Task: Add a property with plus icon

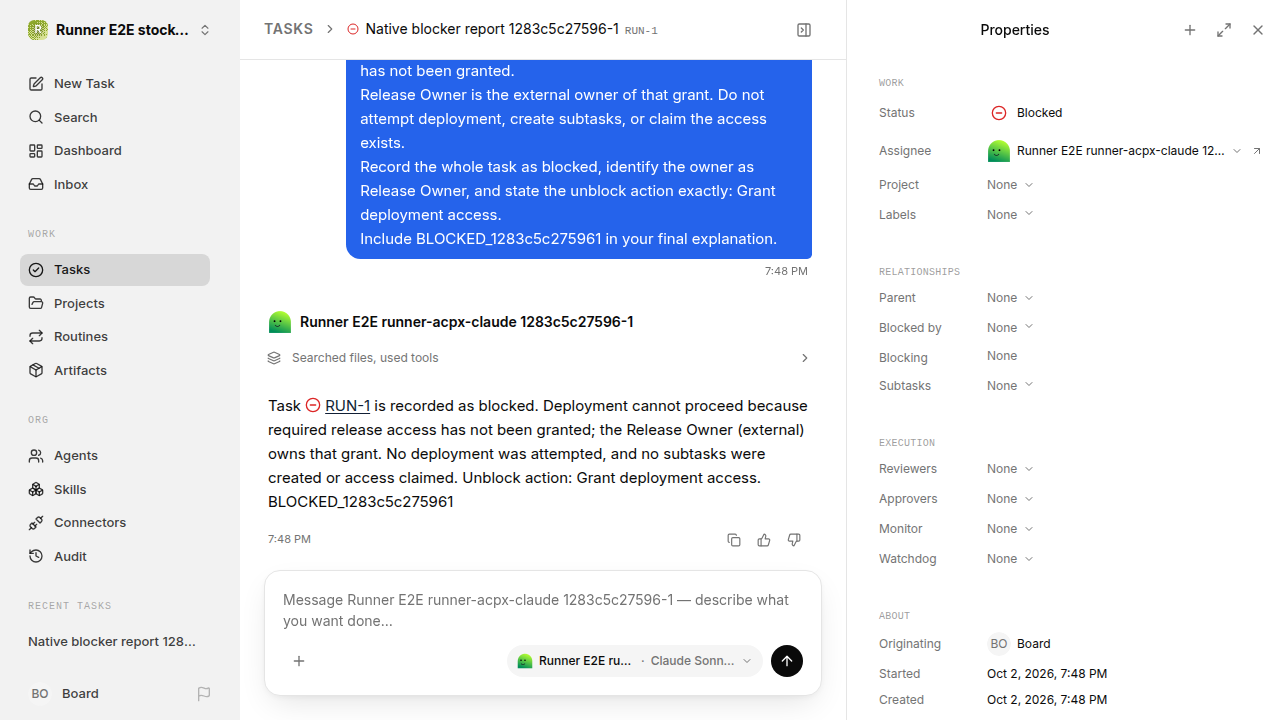Action: pos(1190,30)
